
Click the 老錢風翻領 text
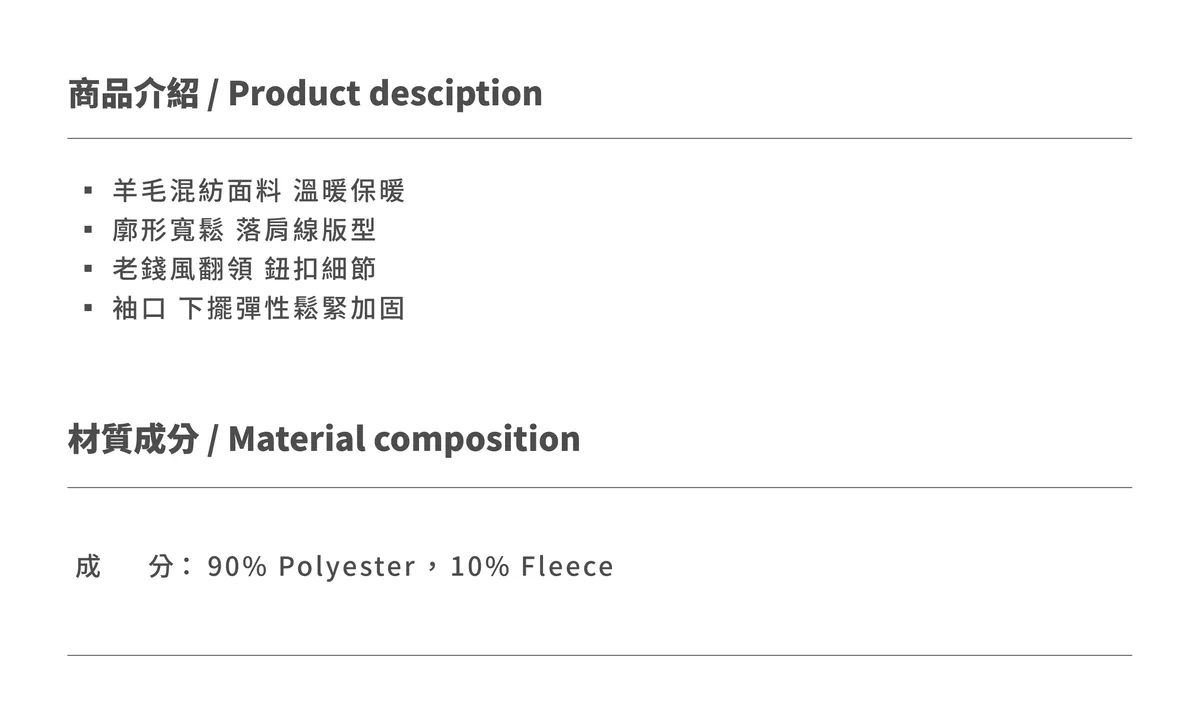coord(183,269)
